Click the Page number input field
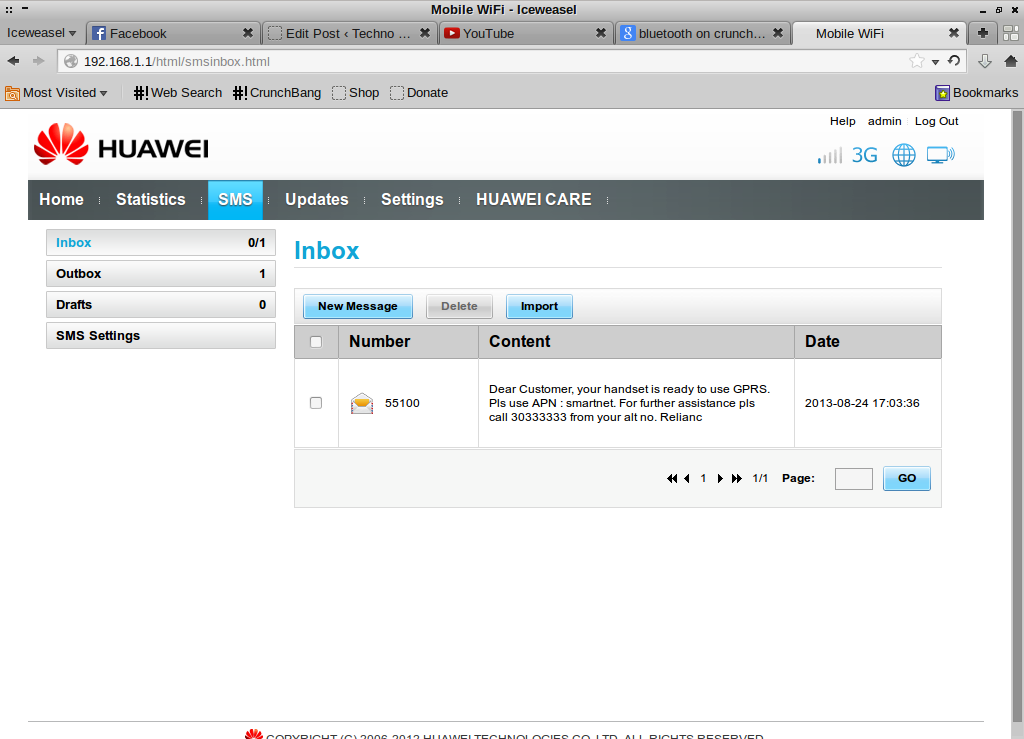The height and width of the screenshot is (739, 1024). 853,479
